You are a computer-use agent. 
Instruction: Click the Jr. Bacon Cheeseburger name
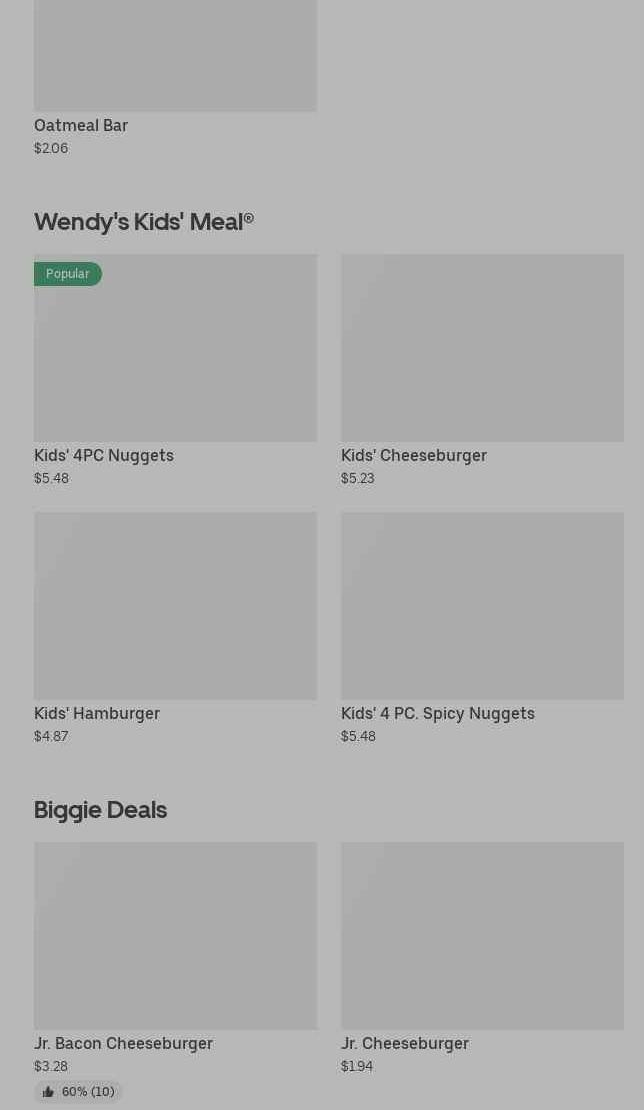123,1043
